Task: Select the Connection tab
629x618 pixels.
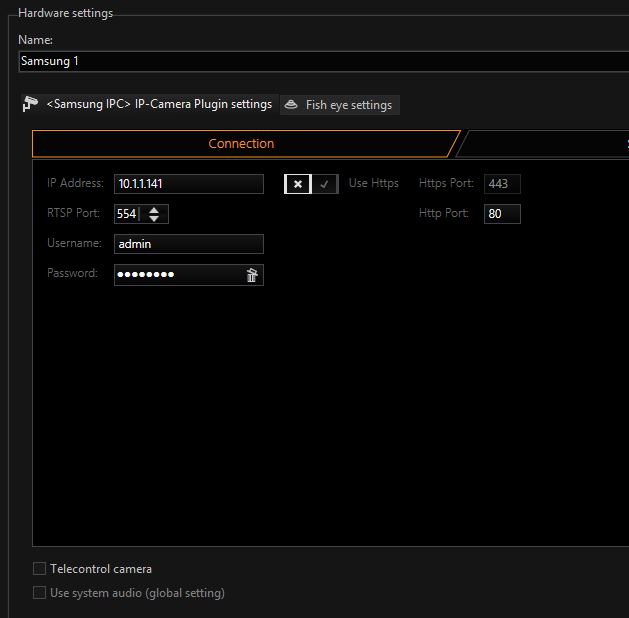Action: [241, 144]
